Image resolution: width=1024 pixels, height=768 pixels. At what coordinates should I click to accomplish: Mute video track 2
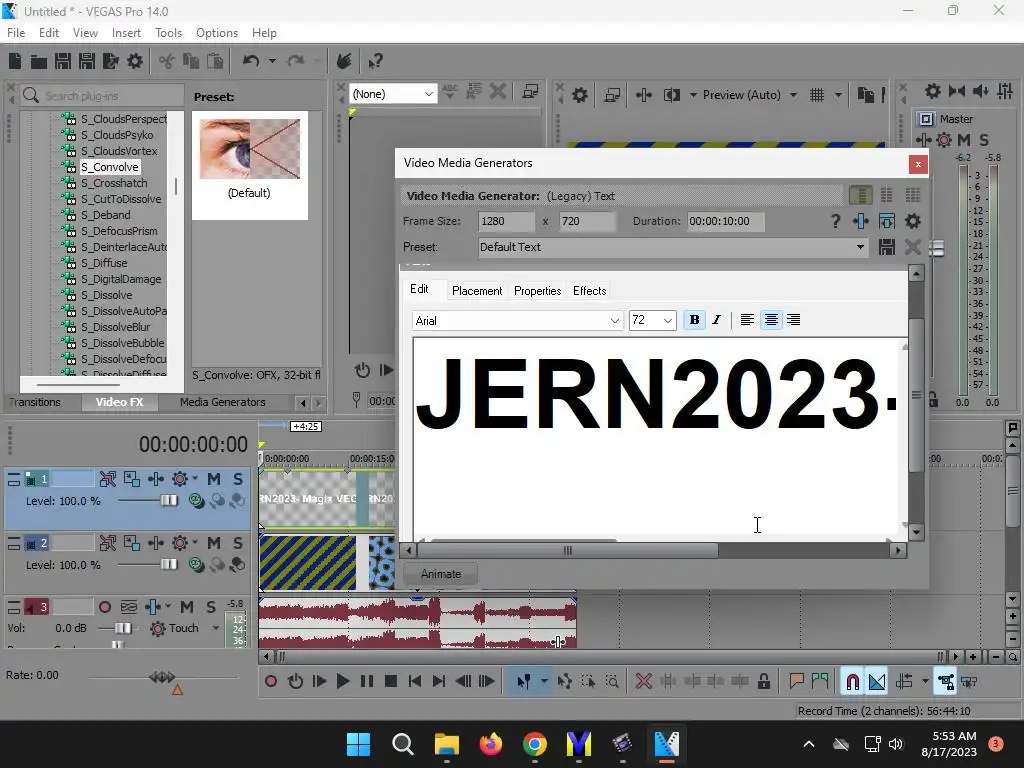click(x=214, y=543)
